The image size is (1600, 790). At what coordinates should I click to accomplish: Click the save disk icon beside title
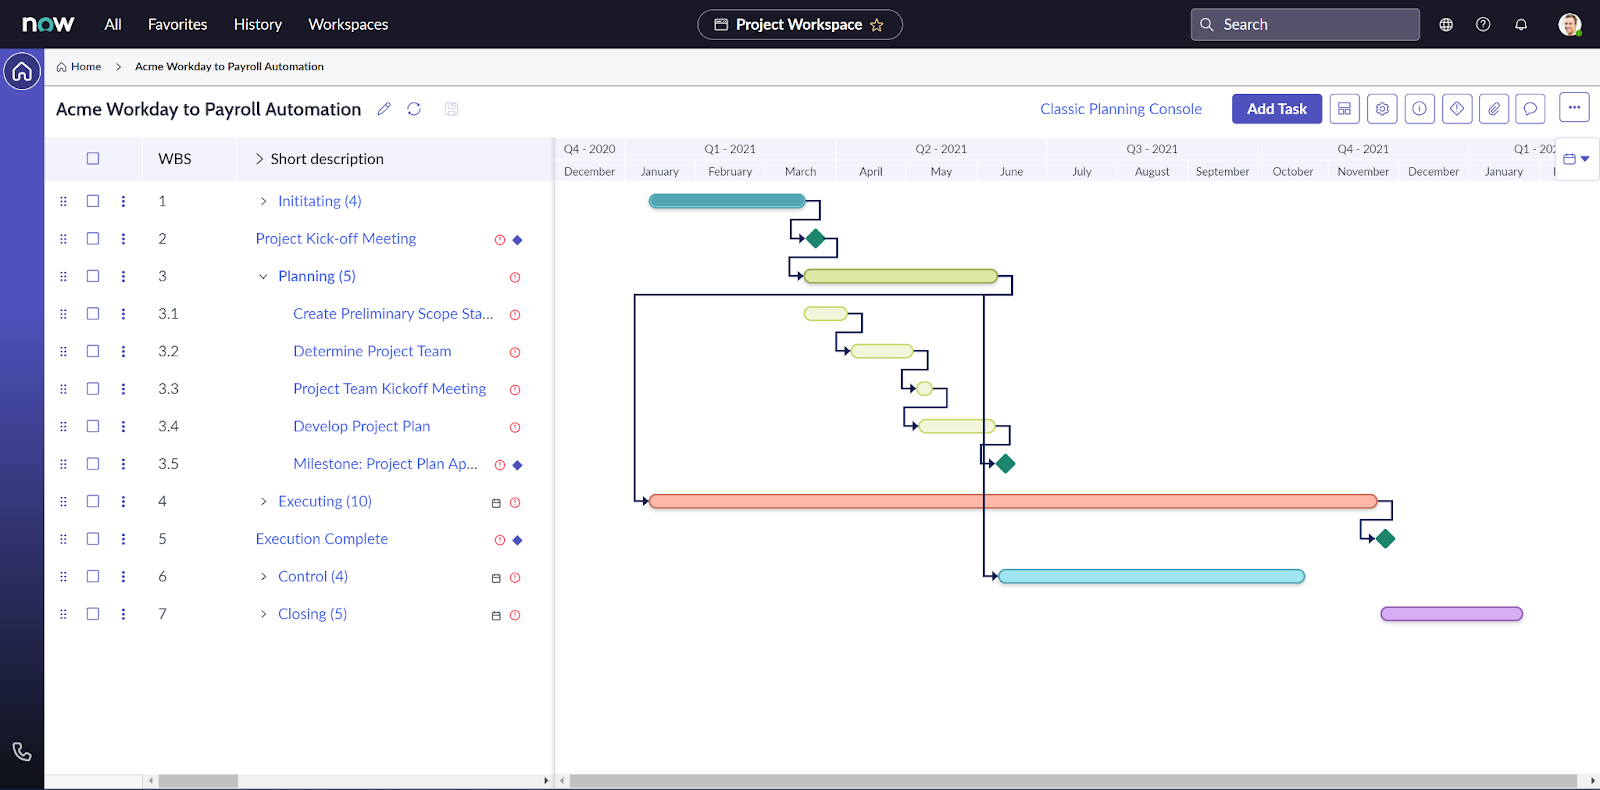click(x=452, y=109)
